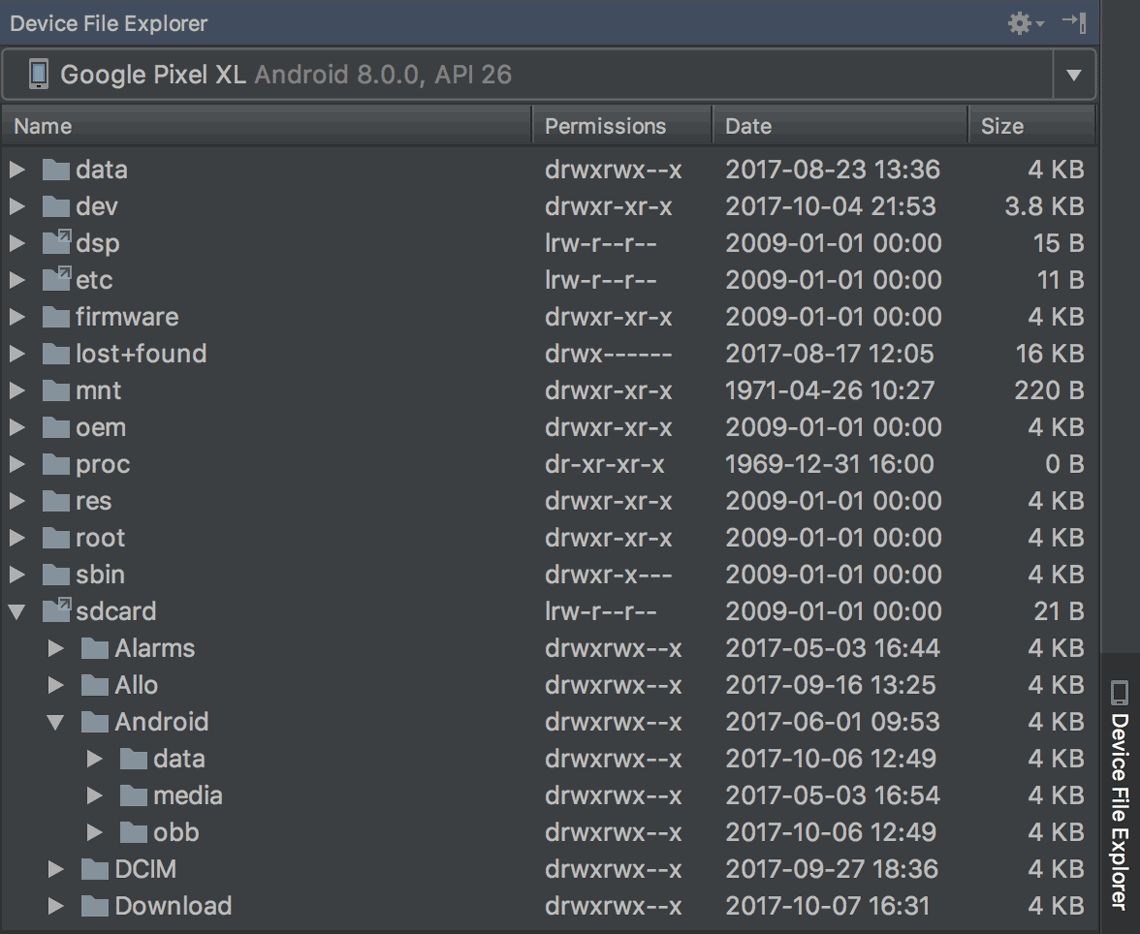Select the etc symlink folder icon

56,280
